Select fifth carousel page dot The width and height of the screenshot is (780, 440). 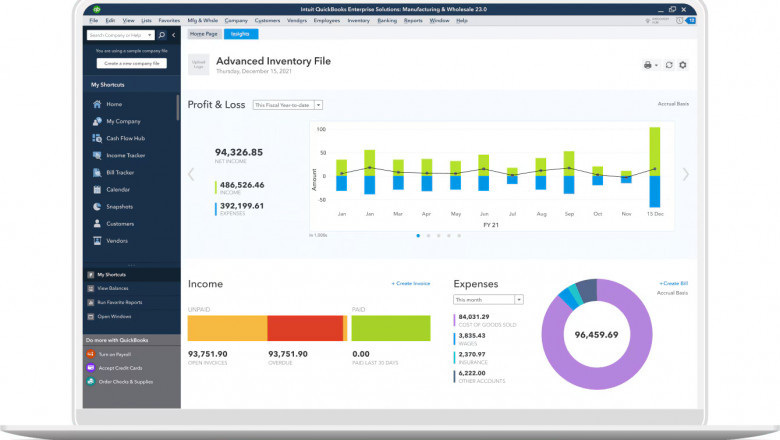click(x=459, y=236)
